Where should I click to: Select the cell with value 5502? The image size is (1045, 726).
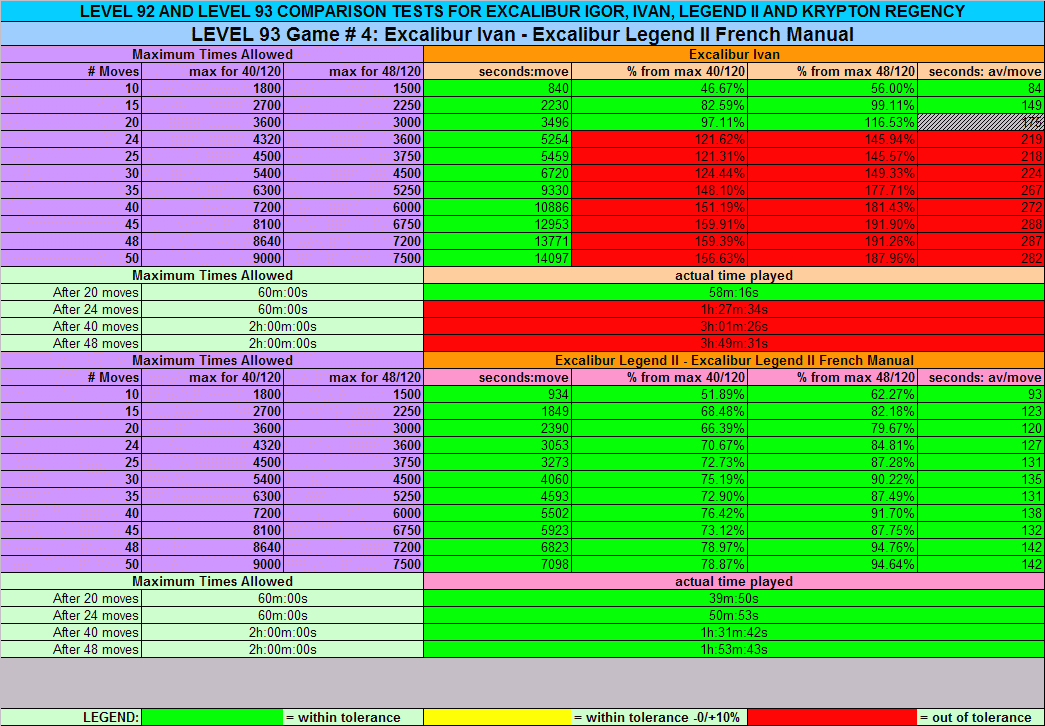(x=497, y=513)
